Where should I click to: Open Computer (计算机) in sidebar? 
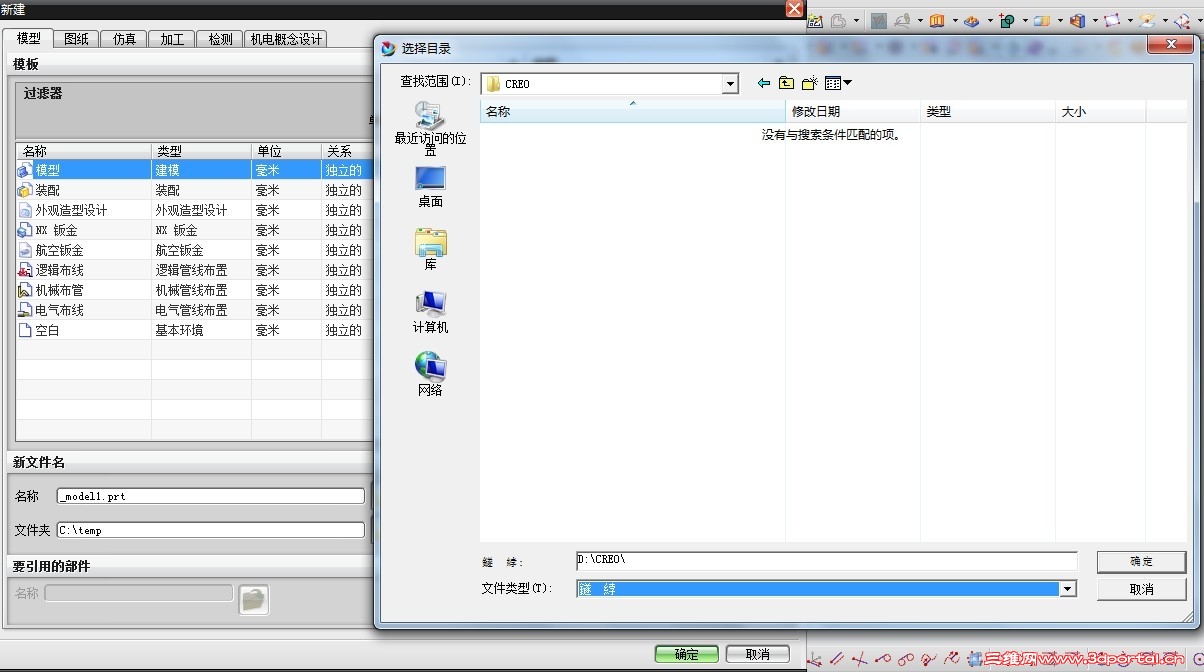point(430,312)
